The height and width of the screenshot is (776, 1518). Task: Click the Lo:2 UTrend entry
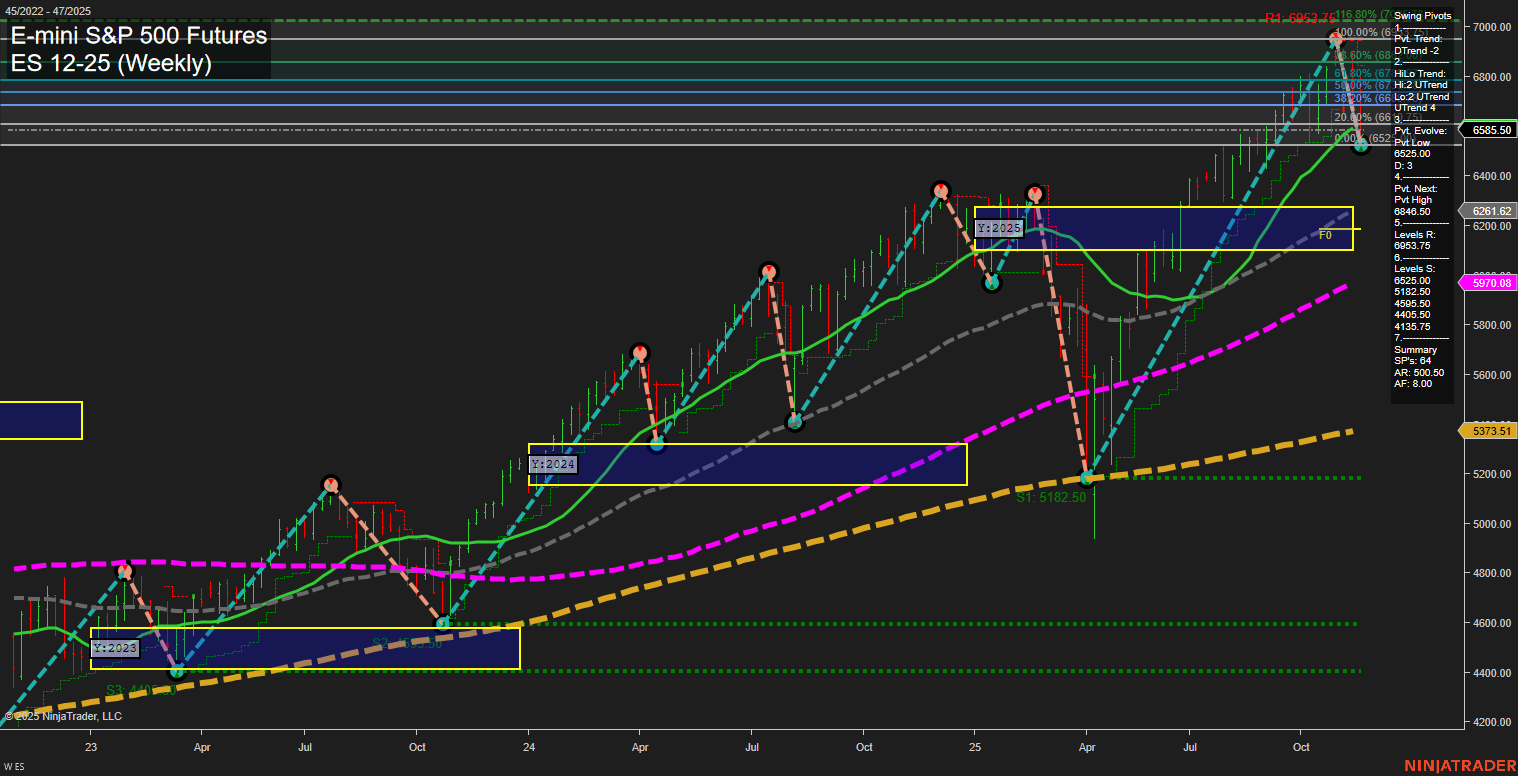click(1421, 97)
